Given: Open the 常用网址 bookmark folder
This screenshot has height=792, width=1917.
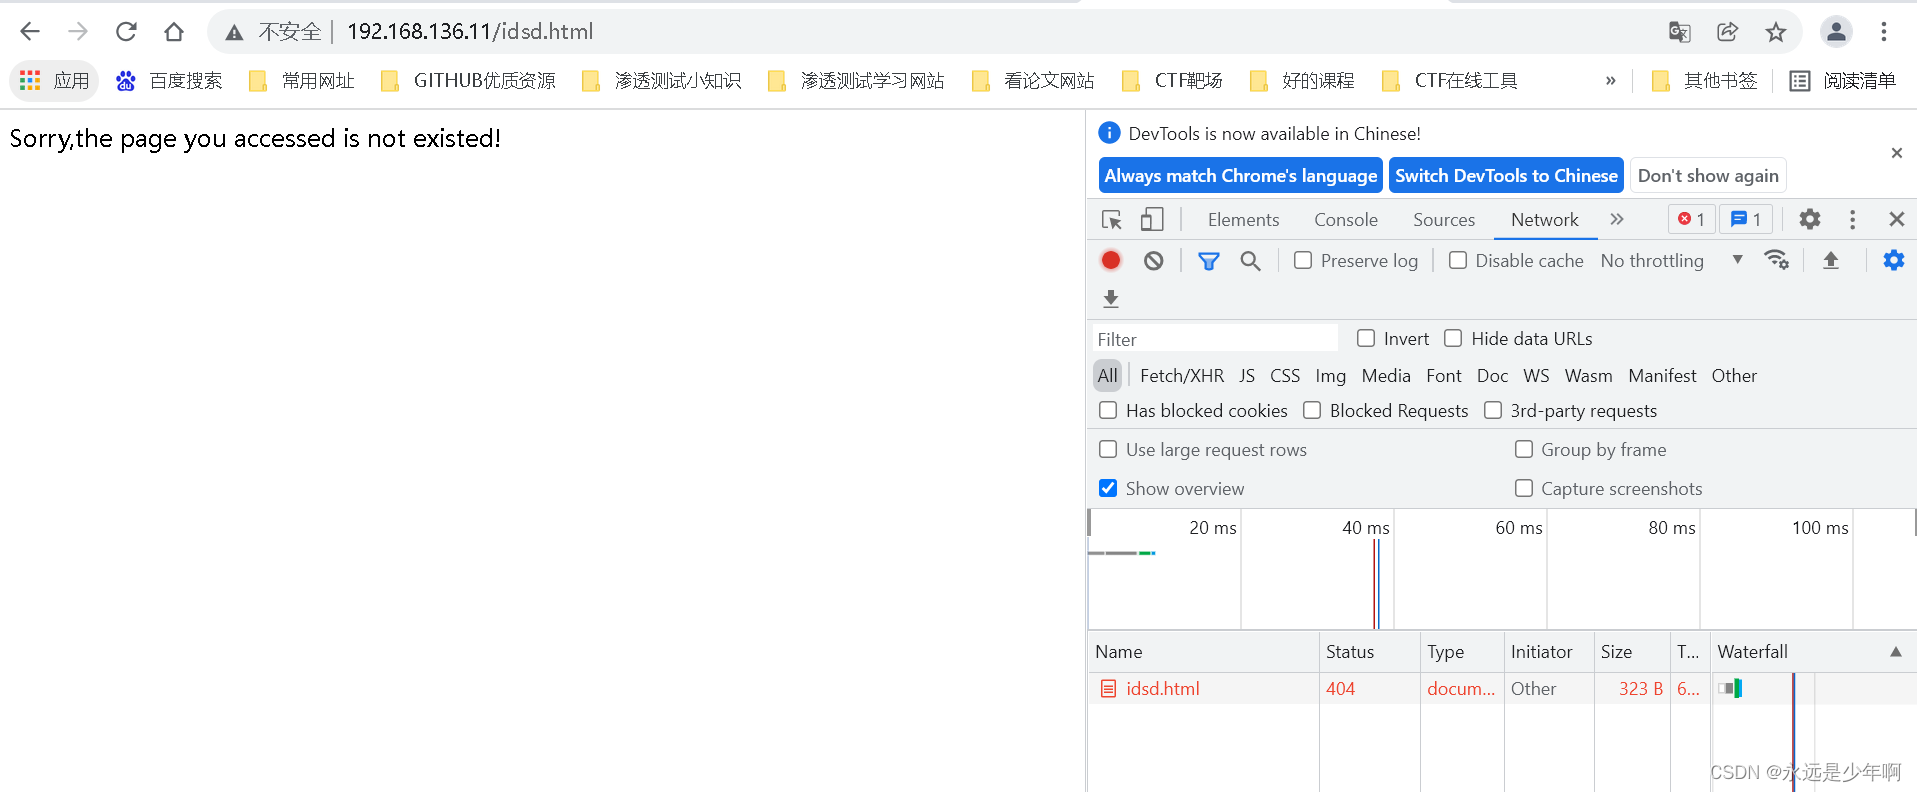Looking at the screenshot, I should tap(302, 81).
